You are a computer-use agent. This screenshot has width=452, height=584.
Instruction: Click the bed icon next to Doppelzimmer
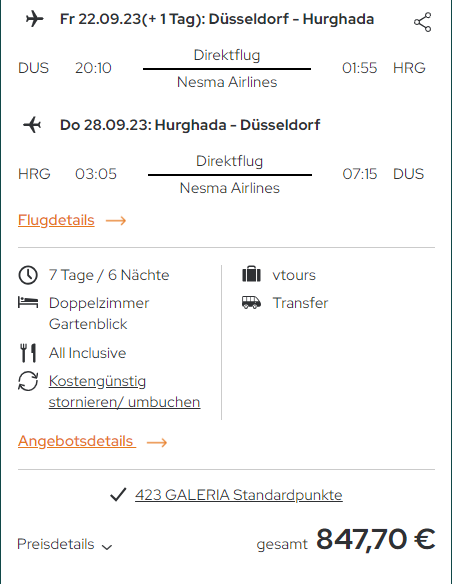(28, 303)
